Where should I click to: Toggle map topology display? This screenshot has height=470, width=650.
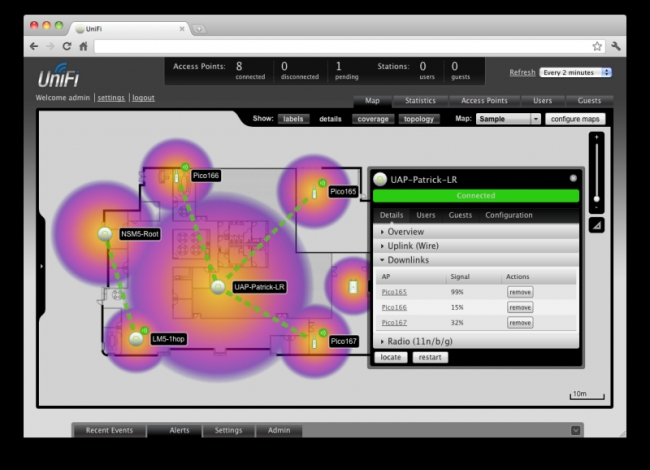419,119
